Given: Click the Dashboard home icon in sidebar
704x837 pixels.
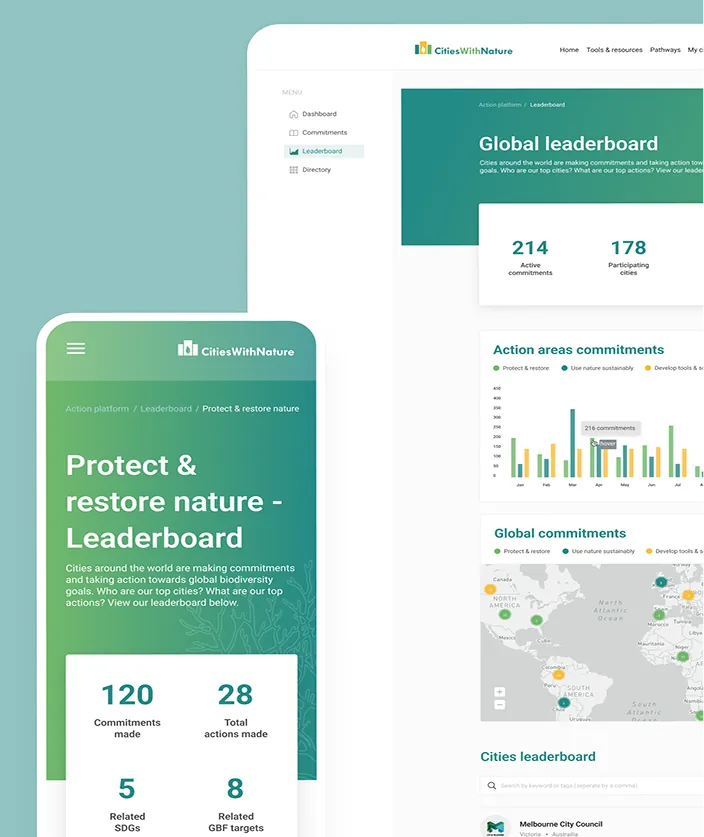Looking at the screenshot, I should [x=293, y=114].
